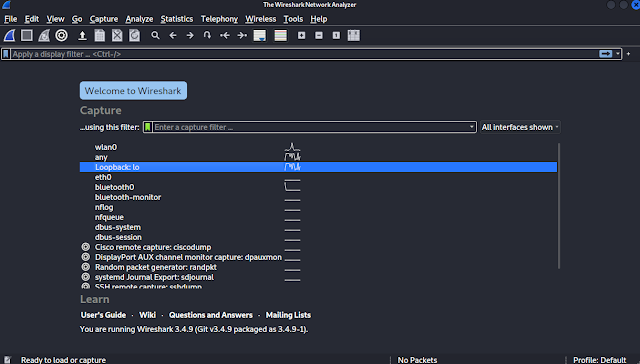Viewport: 640px width, 364px height.
Task: Open the Telephony menu
Action: pyautogui.click(x=219, y=19)
